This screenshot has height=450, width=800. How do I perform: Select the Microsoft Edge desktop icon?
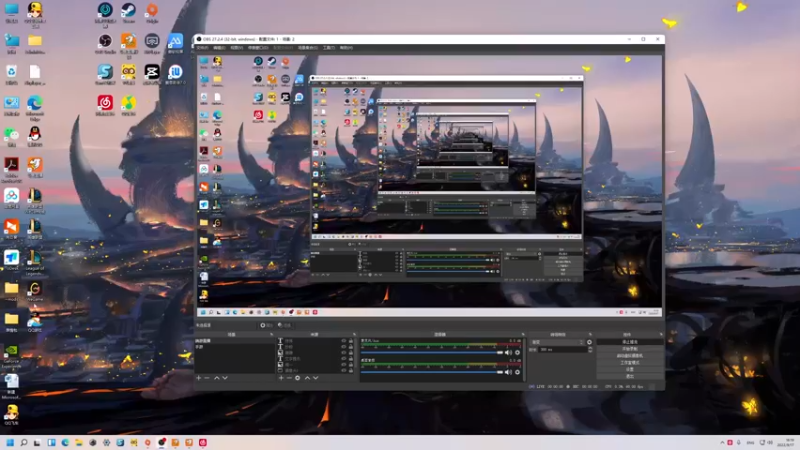(x=35, y=108)
